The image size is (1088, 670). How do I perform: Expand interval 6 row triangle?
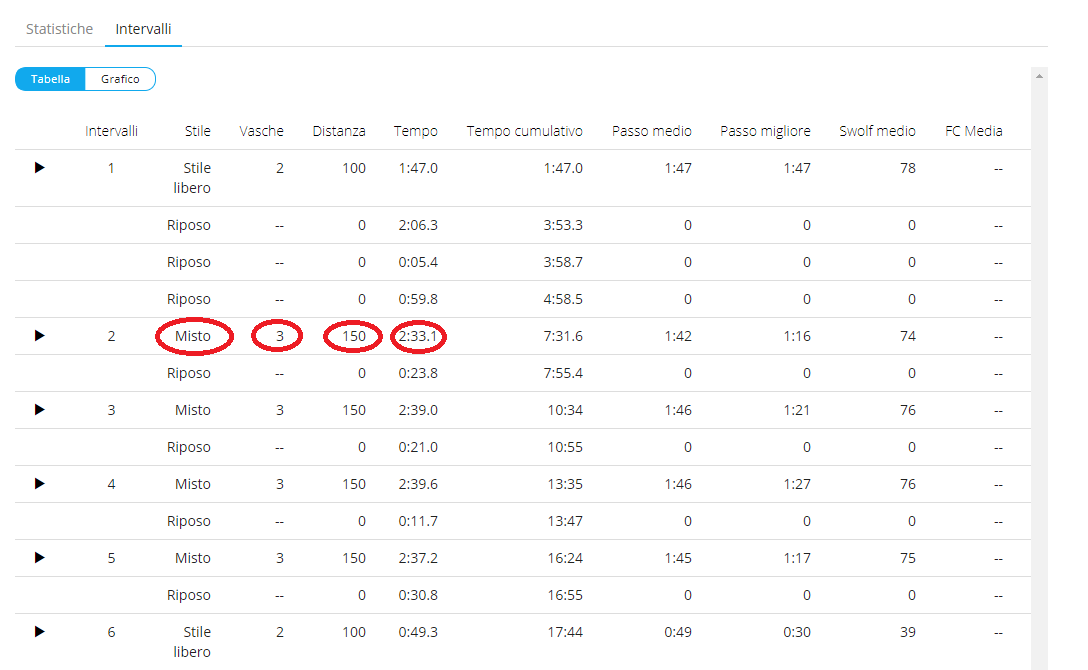pos(40,632)
